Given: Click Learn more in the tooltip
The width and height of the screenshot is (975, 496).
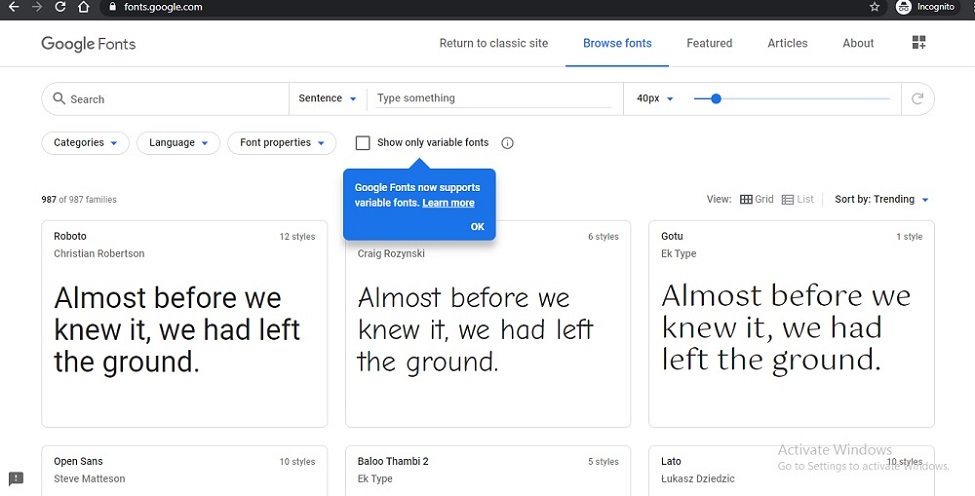Looking at the screenshot, I should click(x=448, y=203).
